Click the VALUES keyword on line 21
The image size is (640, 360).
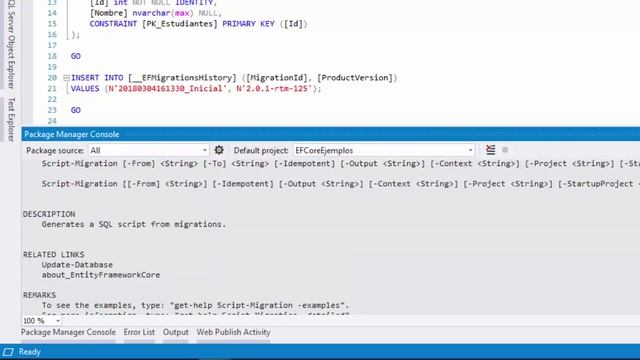click(x=85, y=88)
